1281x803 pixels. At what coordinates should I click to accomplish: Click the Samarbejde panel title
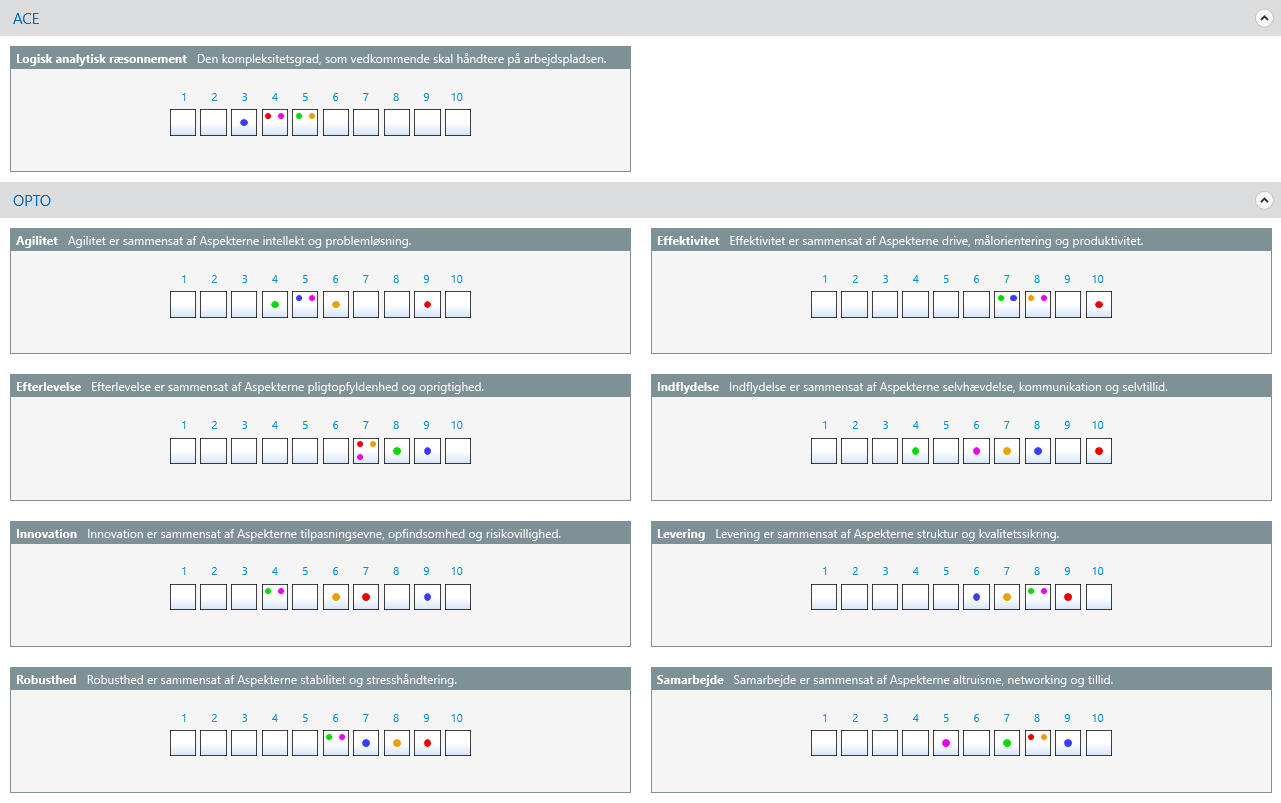[690, 680]
